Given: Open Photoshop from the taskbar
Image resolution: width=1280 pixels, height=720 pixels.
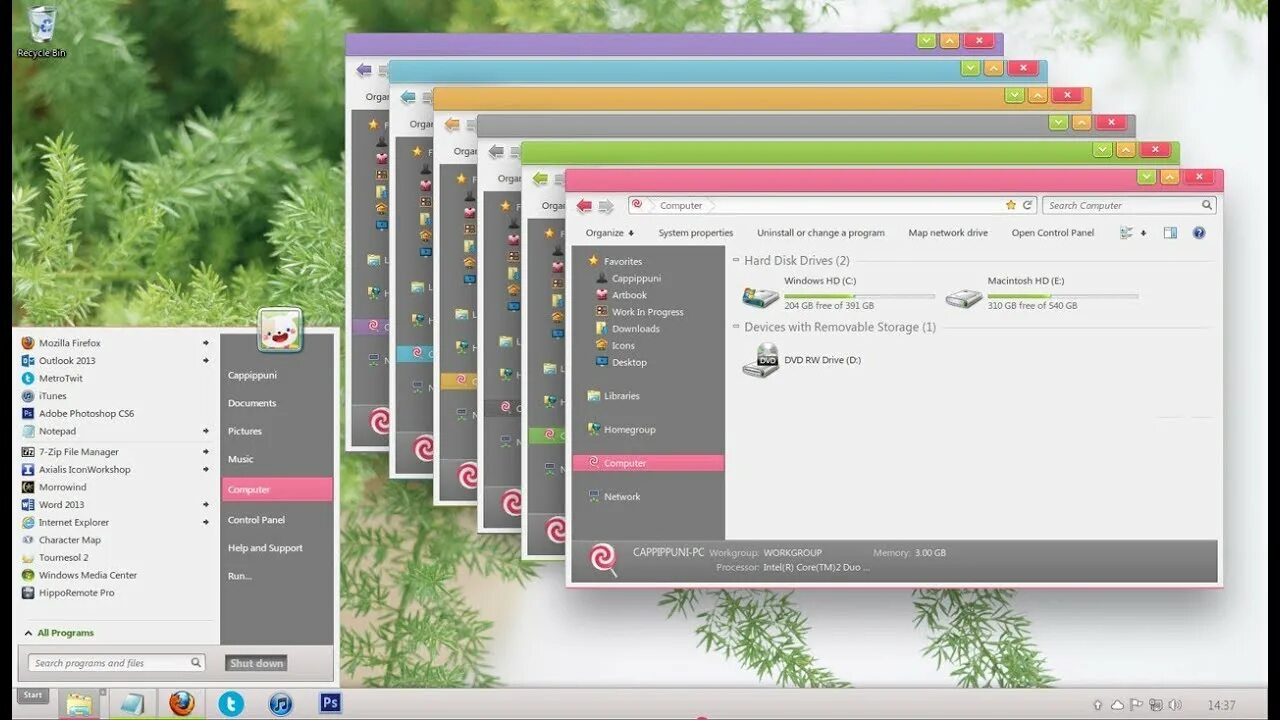Looking at the screenshot, I should coord(330,703).
